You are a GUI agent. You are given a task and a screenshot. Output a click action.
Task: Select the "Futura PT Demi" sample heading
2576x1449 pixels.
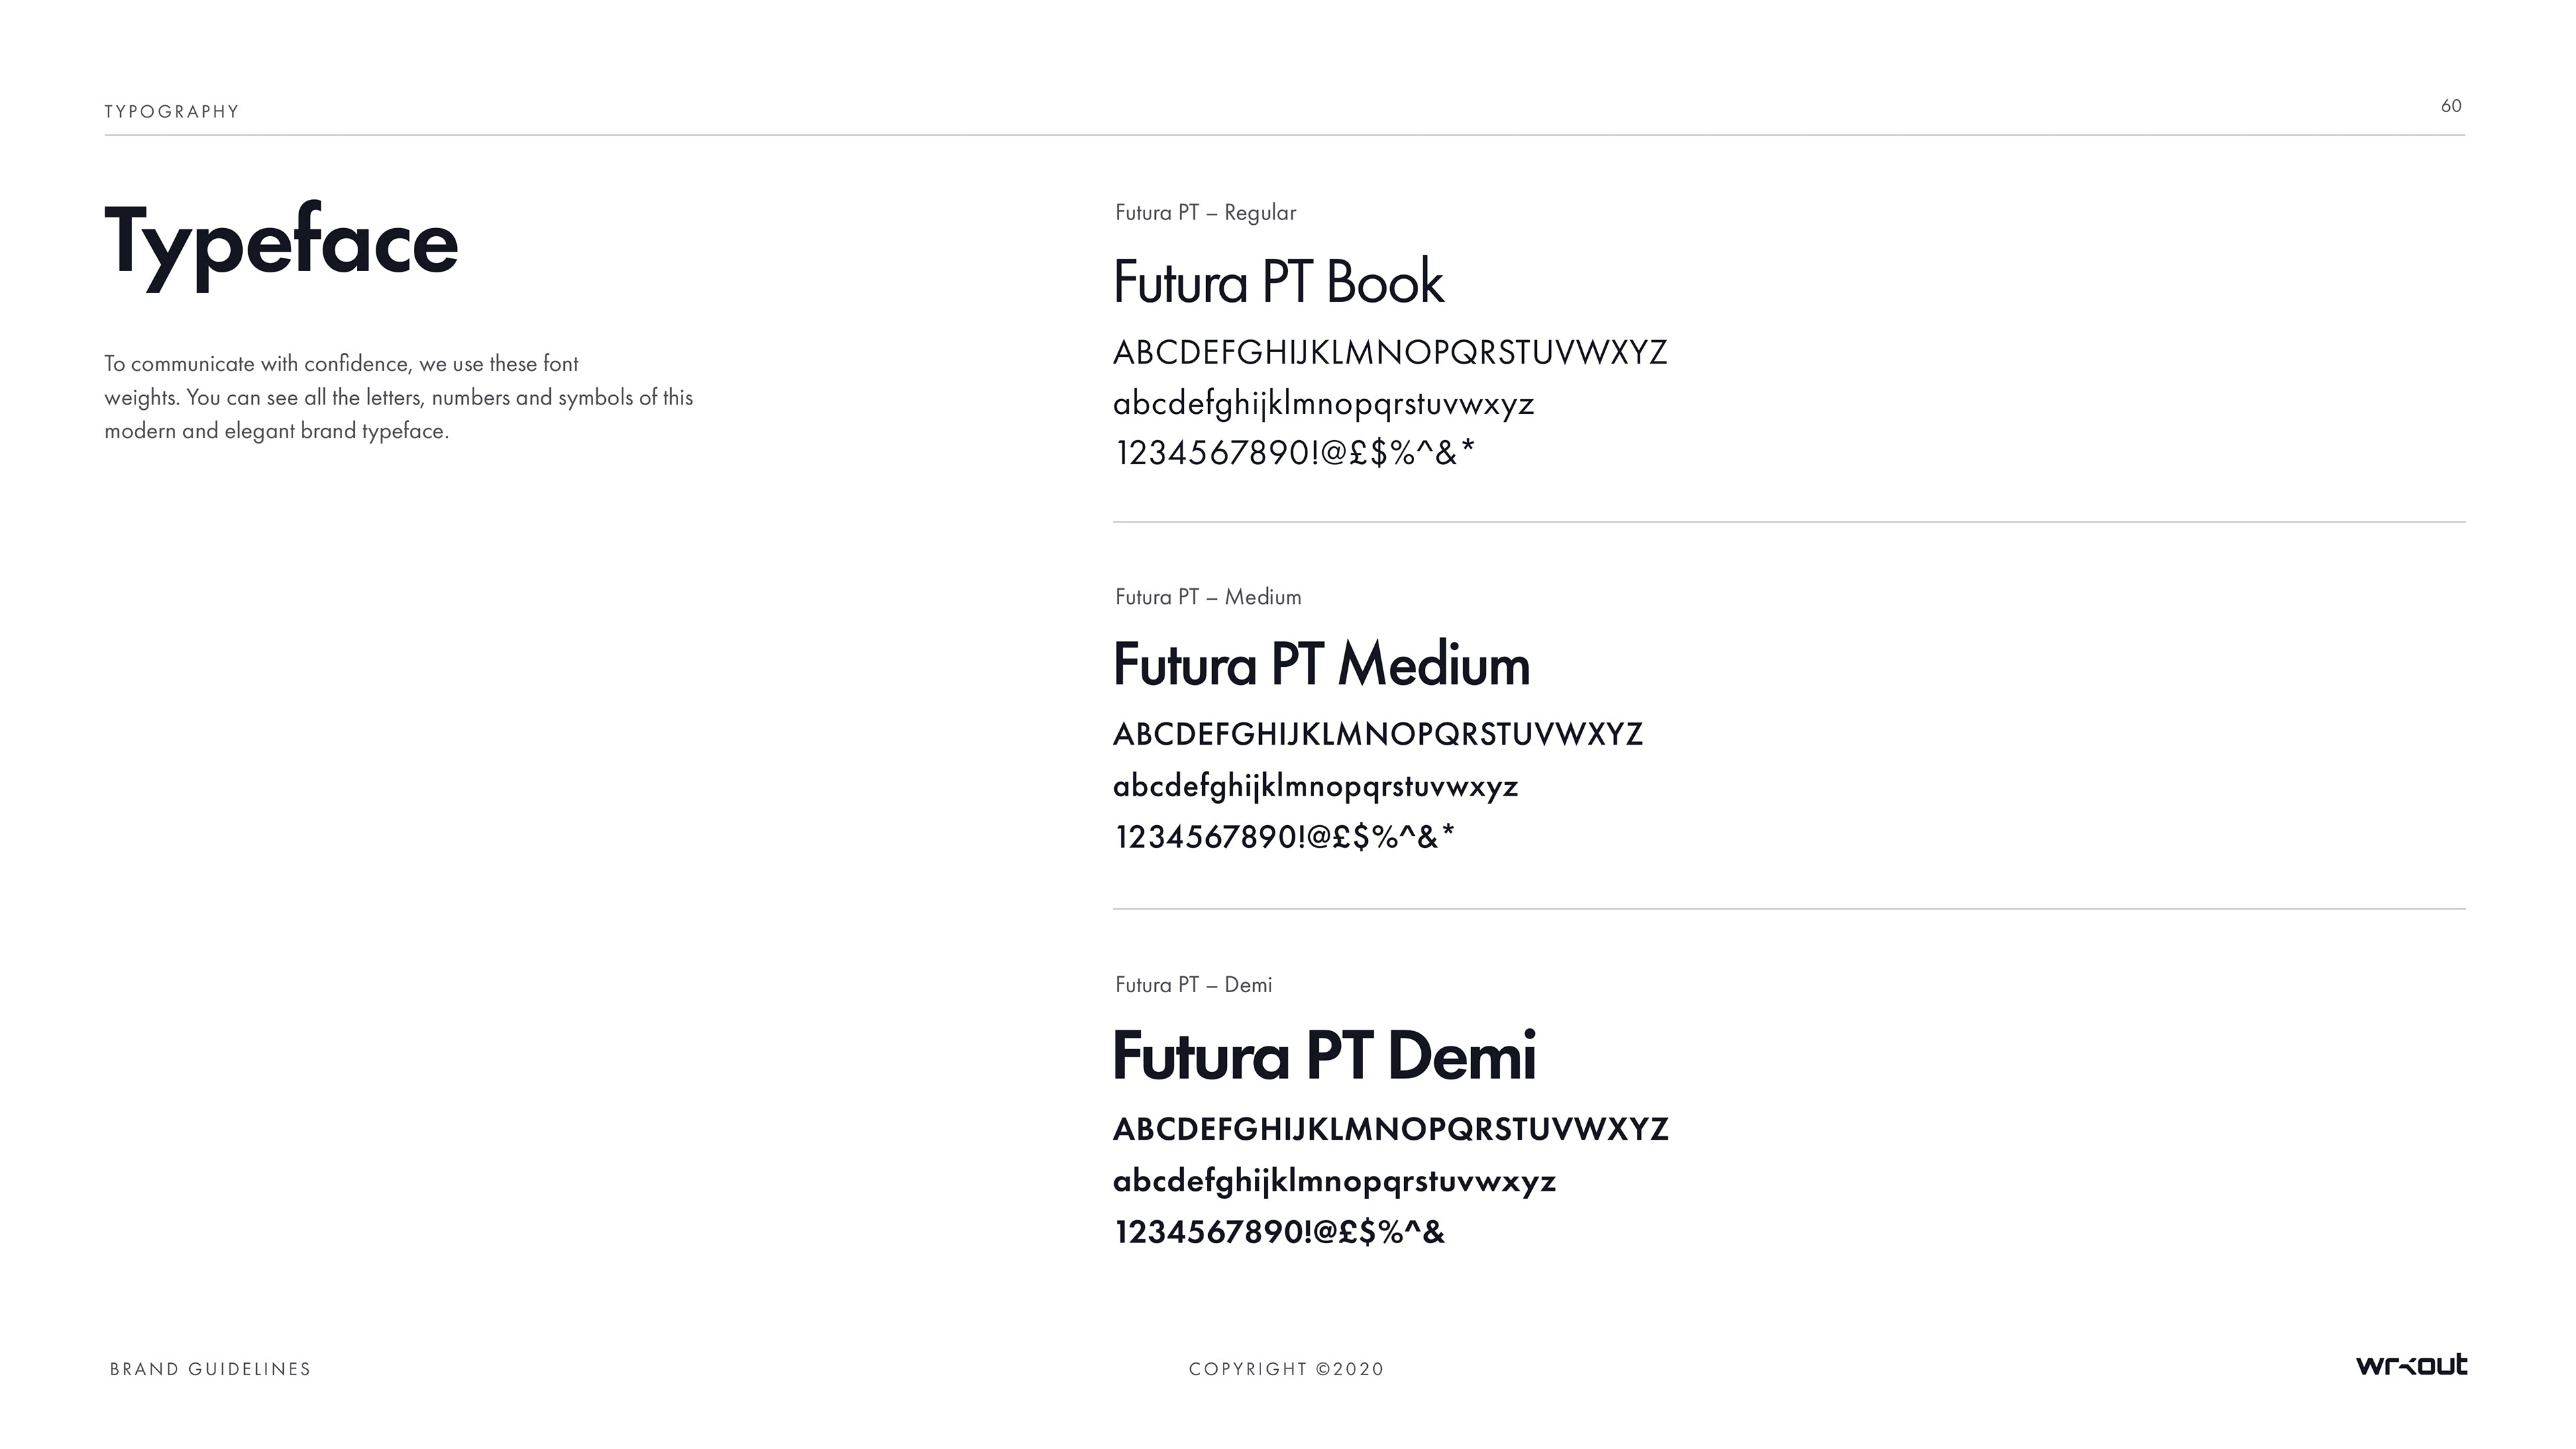1324,1056
